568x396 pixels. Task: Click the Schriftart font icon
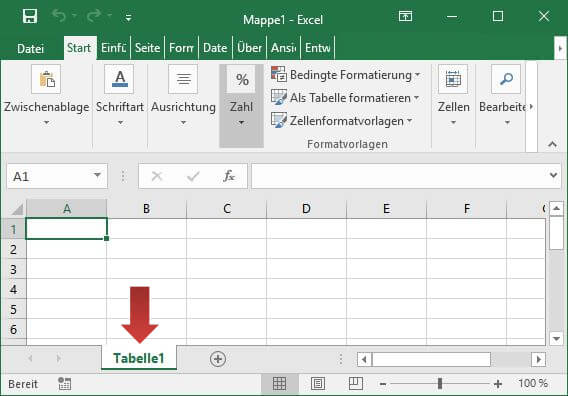[x=120, y=79]
